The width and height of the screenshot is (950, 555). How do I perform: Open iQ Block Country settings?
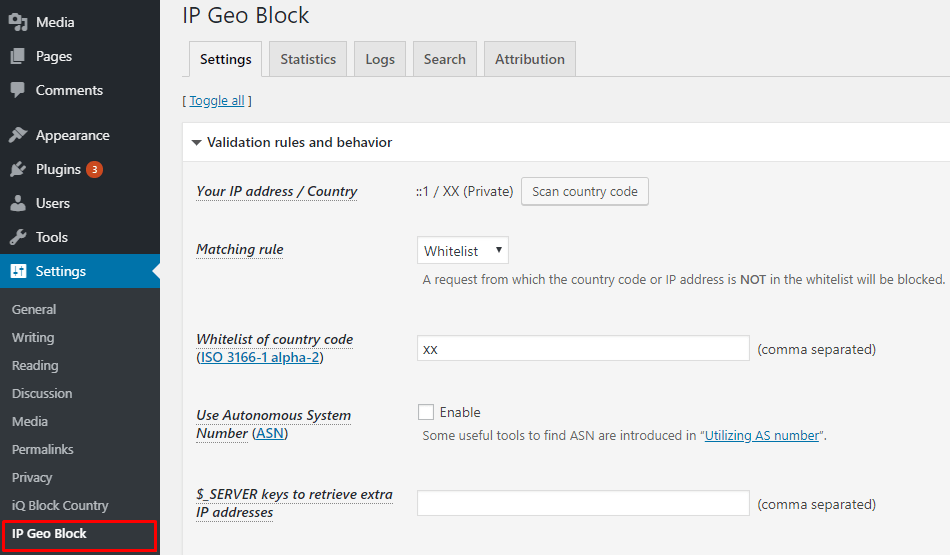(60, 505)
